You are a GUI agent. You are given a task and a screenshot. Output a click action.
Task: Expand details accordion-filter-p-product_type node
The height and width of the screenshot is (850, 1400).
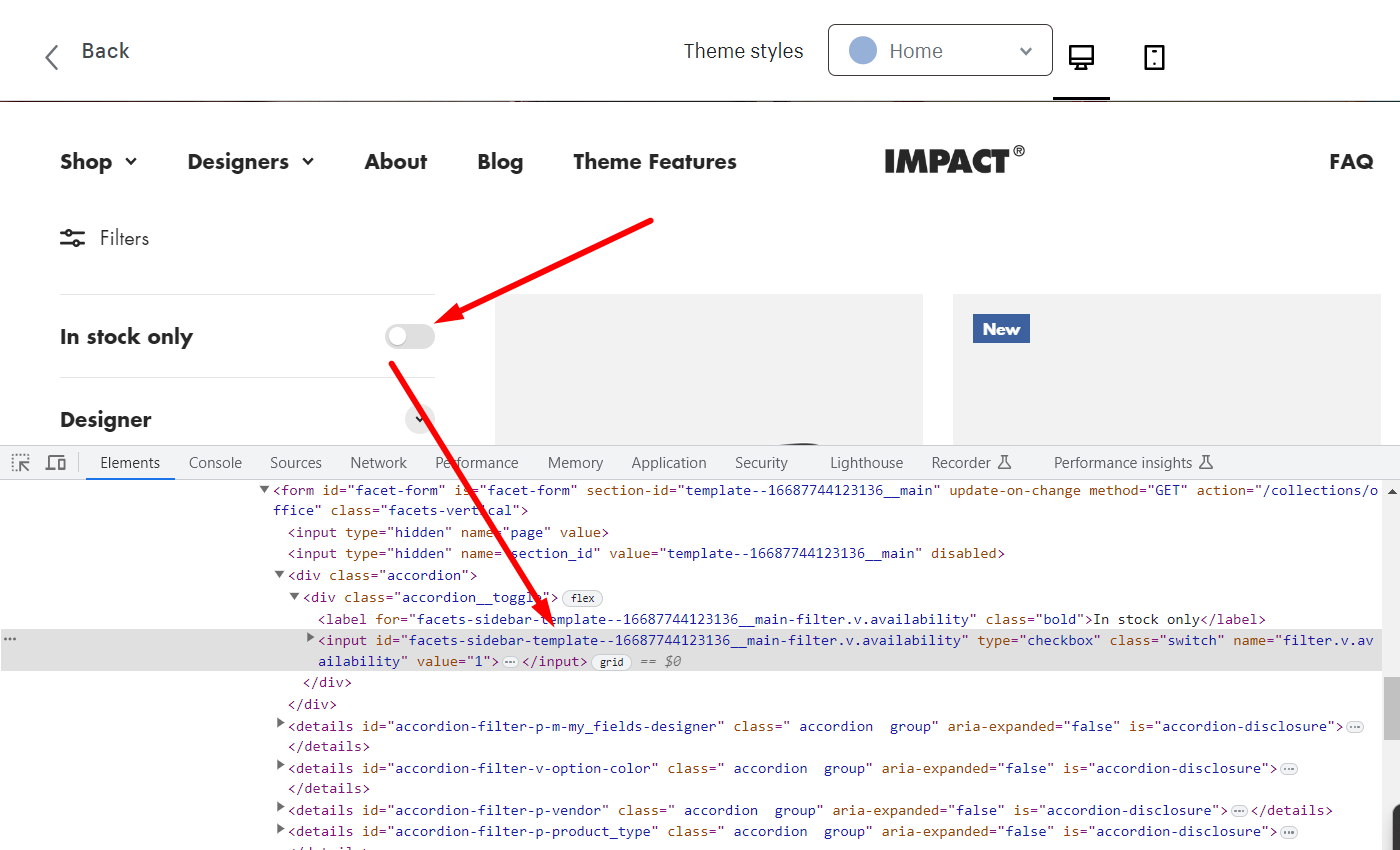[280, 828]
